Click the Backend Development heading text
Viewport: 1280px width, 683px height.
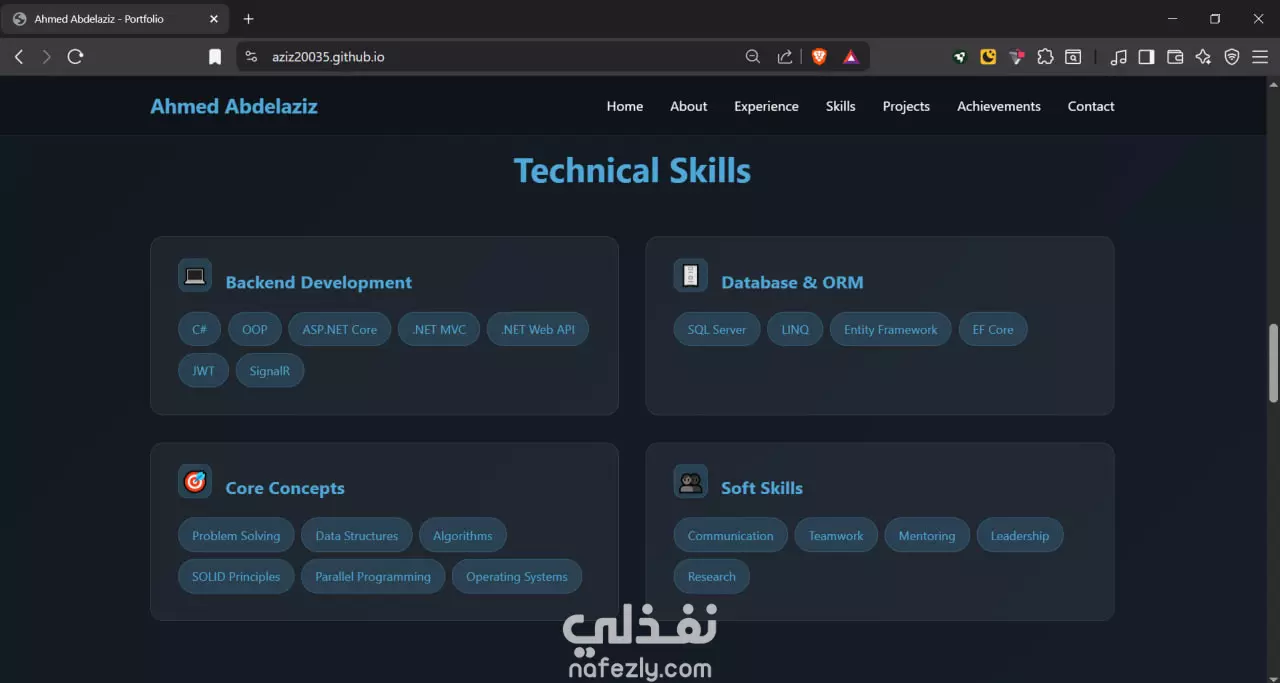(x=319, y=282)
